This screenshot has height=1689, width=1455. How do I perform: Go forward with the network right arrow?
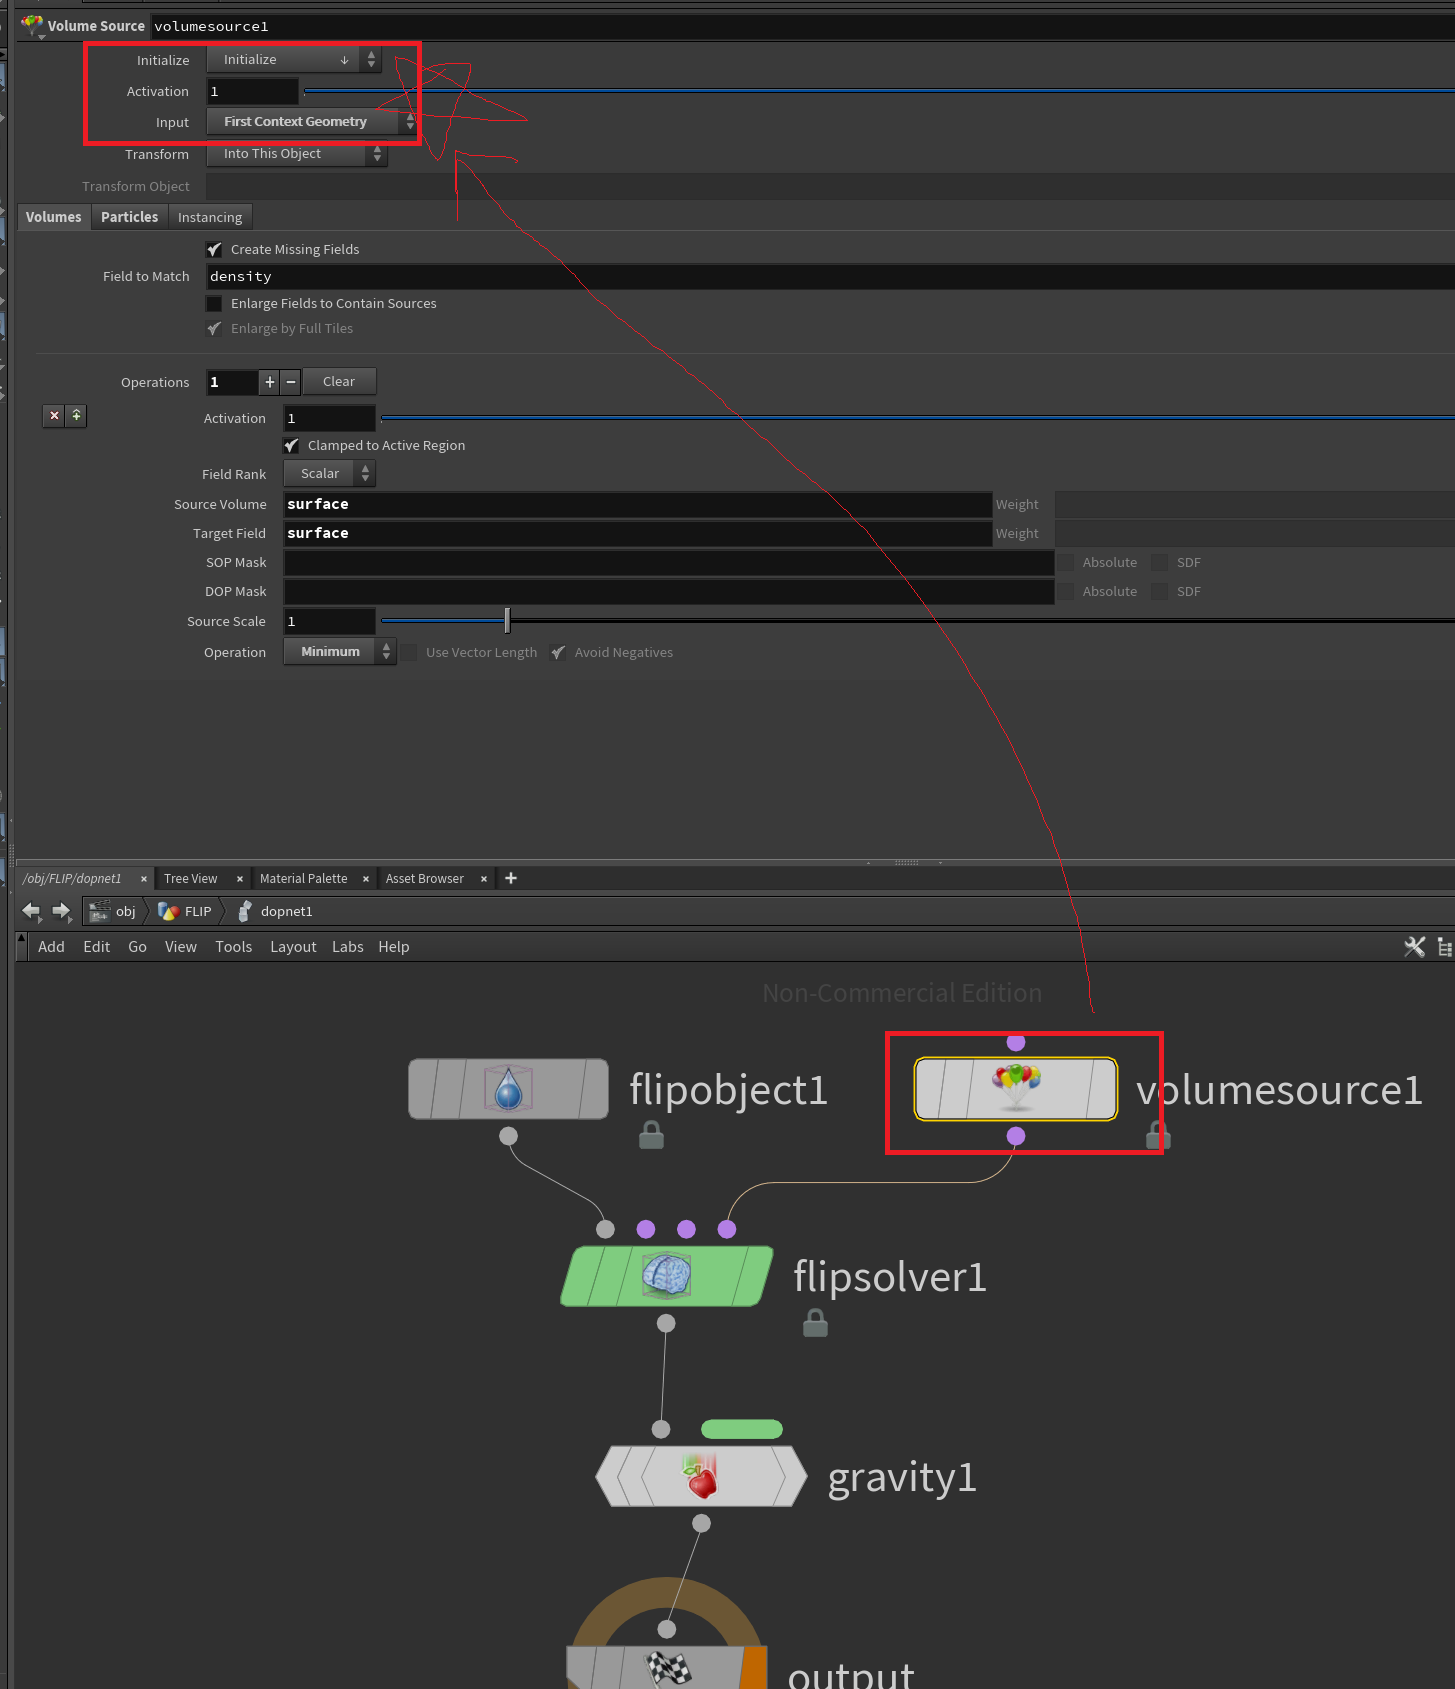62,910
